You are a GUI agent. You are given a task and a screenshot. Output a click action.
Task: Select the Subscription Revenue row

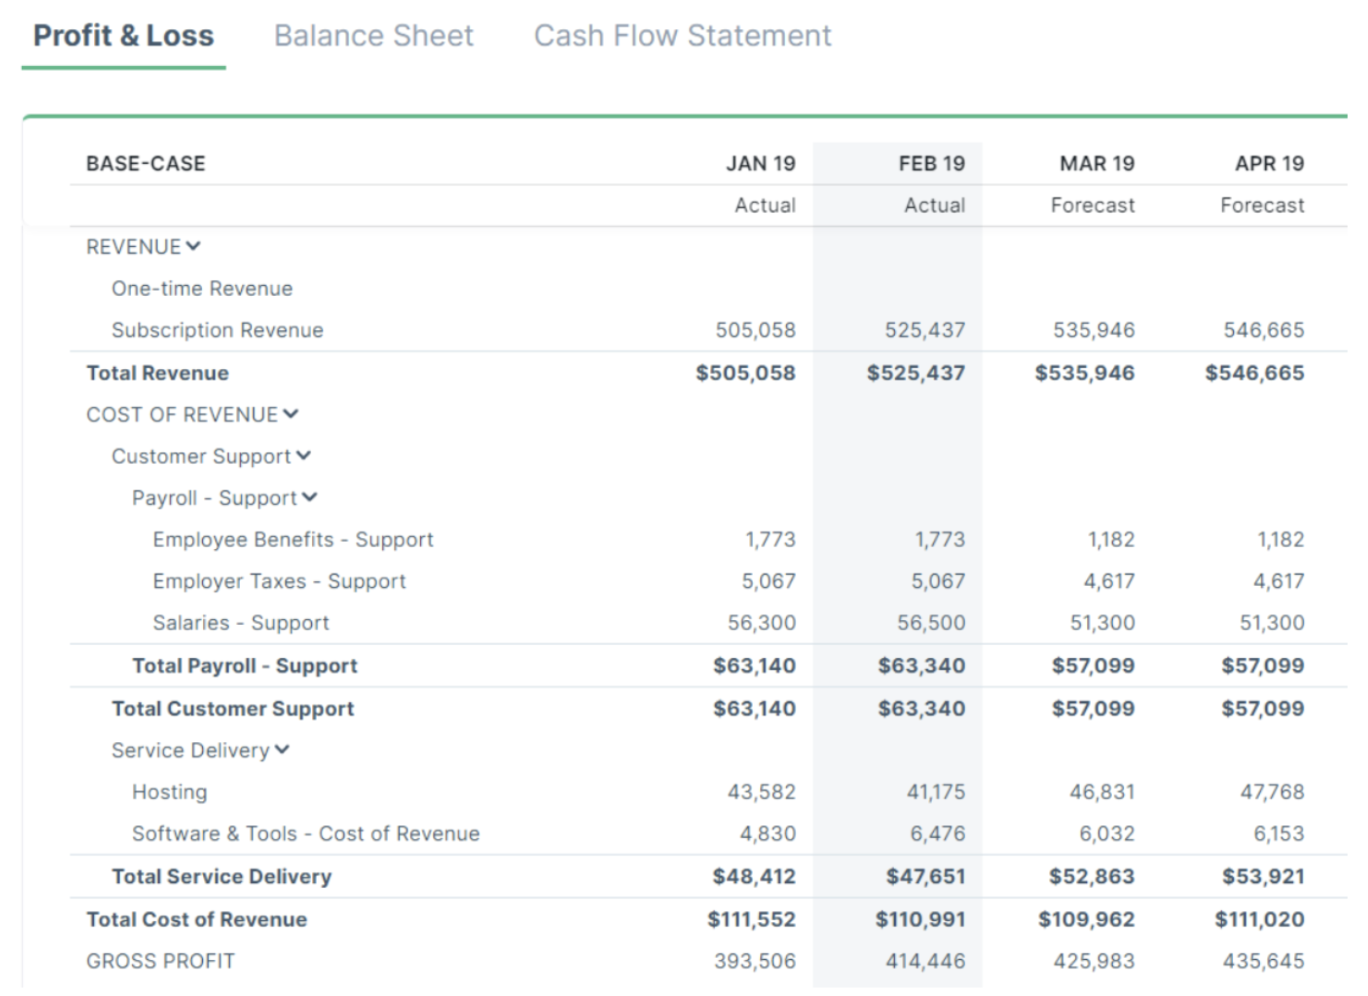tap(217, 330)
